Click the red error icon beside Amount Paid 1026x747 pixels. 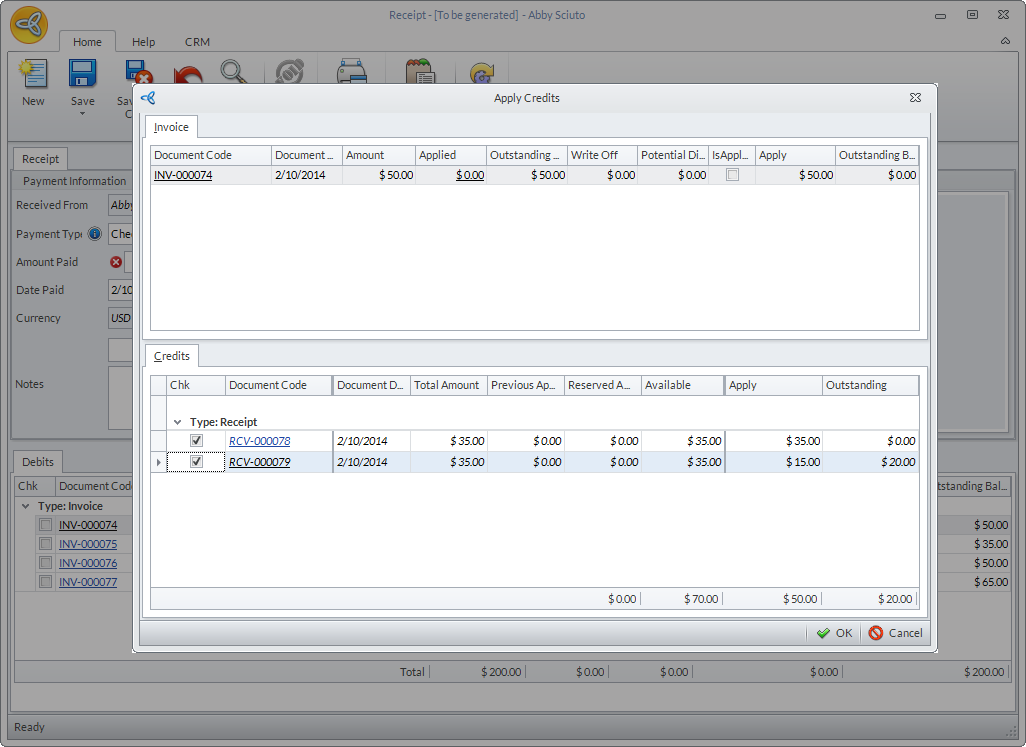point(115,262)
